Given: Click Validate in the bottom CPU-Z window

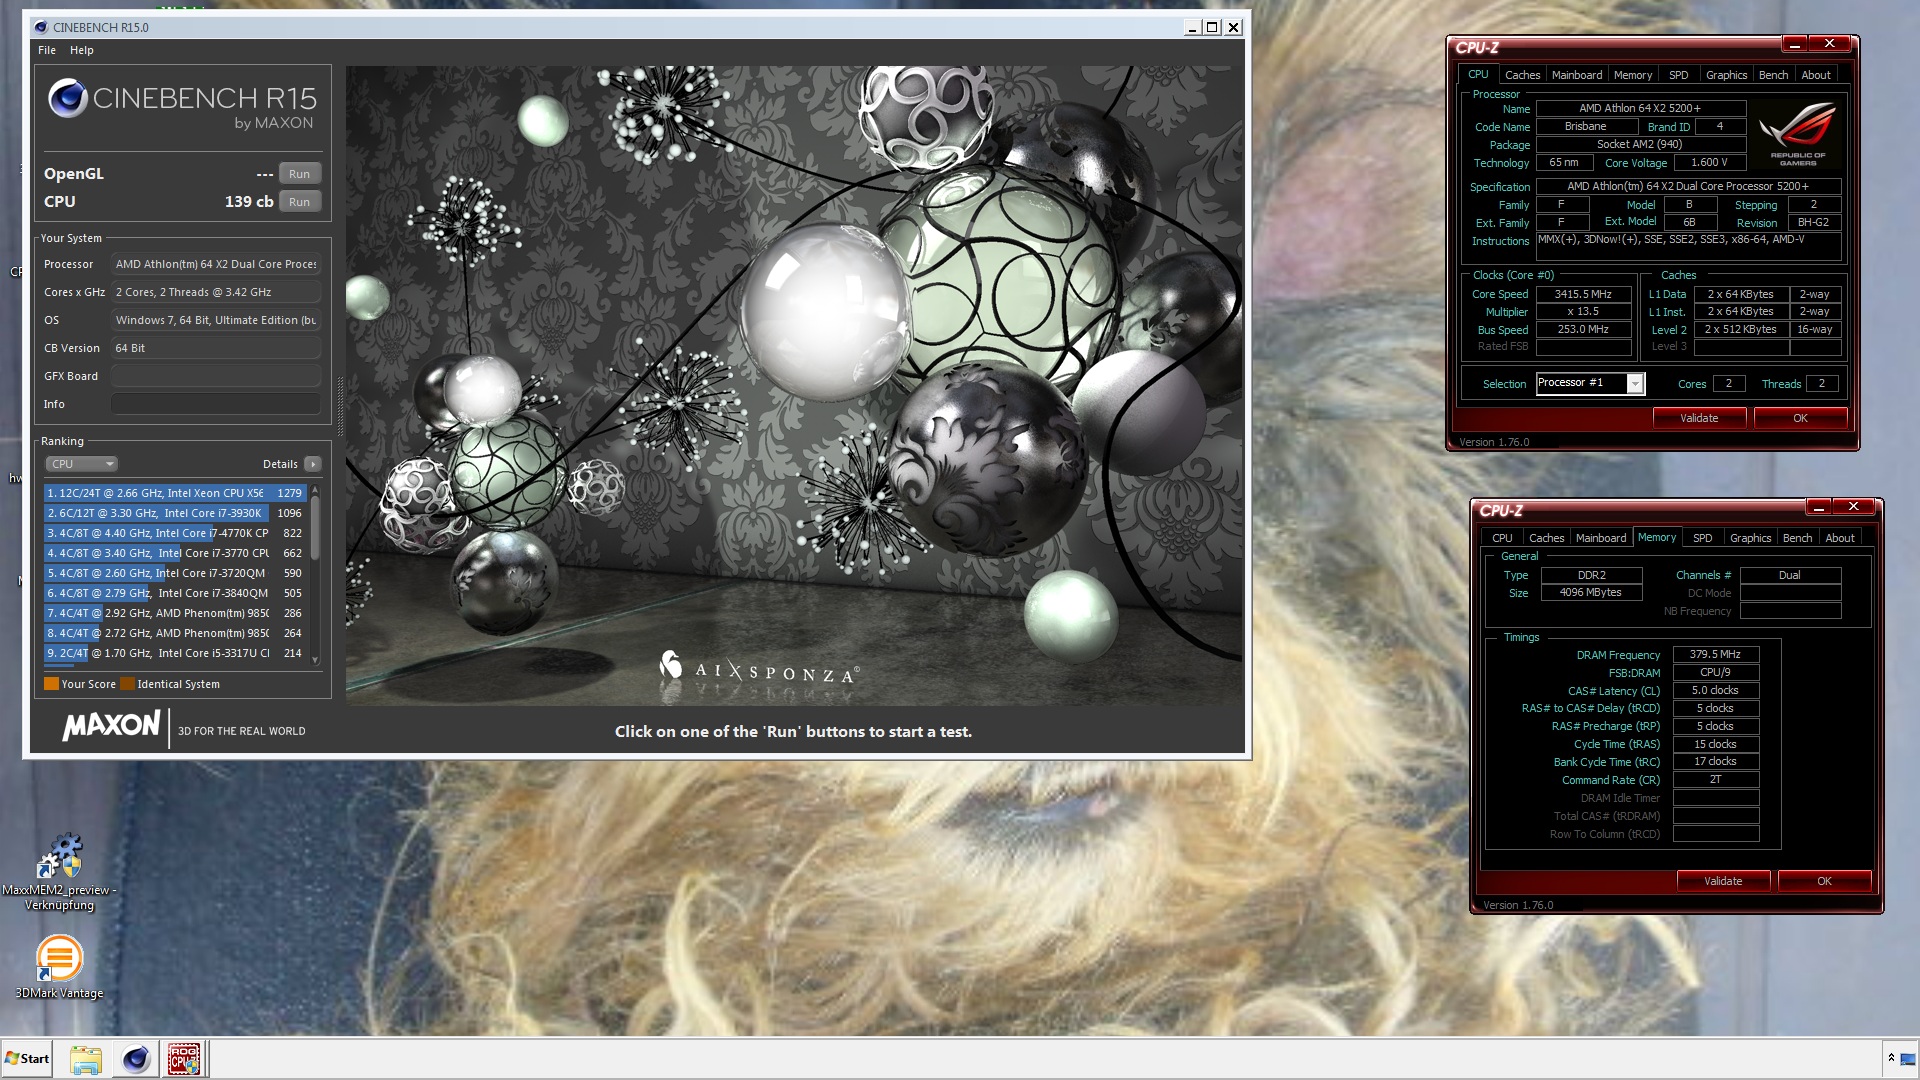Looking at the screenshot, I should pos(1723,881).
